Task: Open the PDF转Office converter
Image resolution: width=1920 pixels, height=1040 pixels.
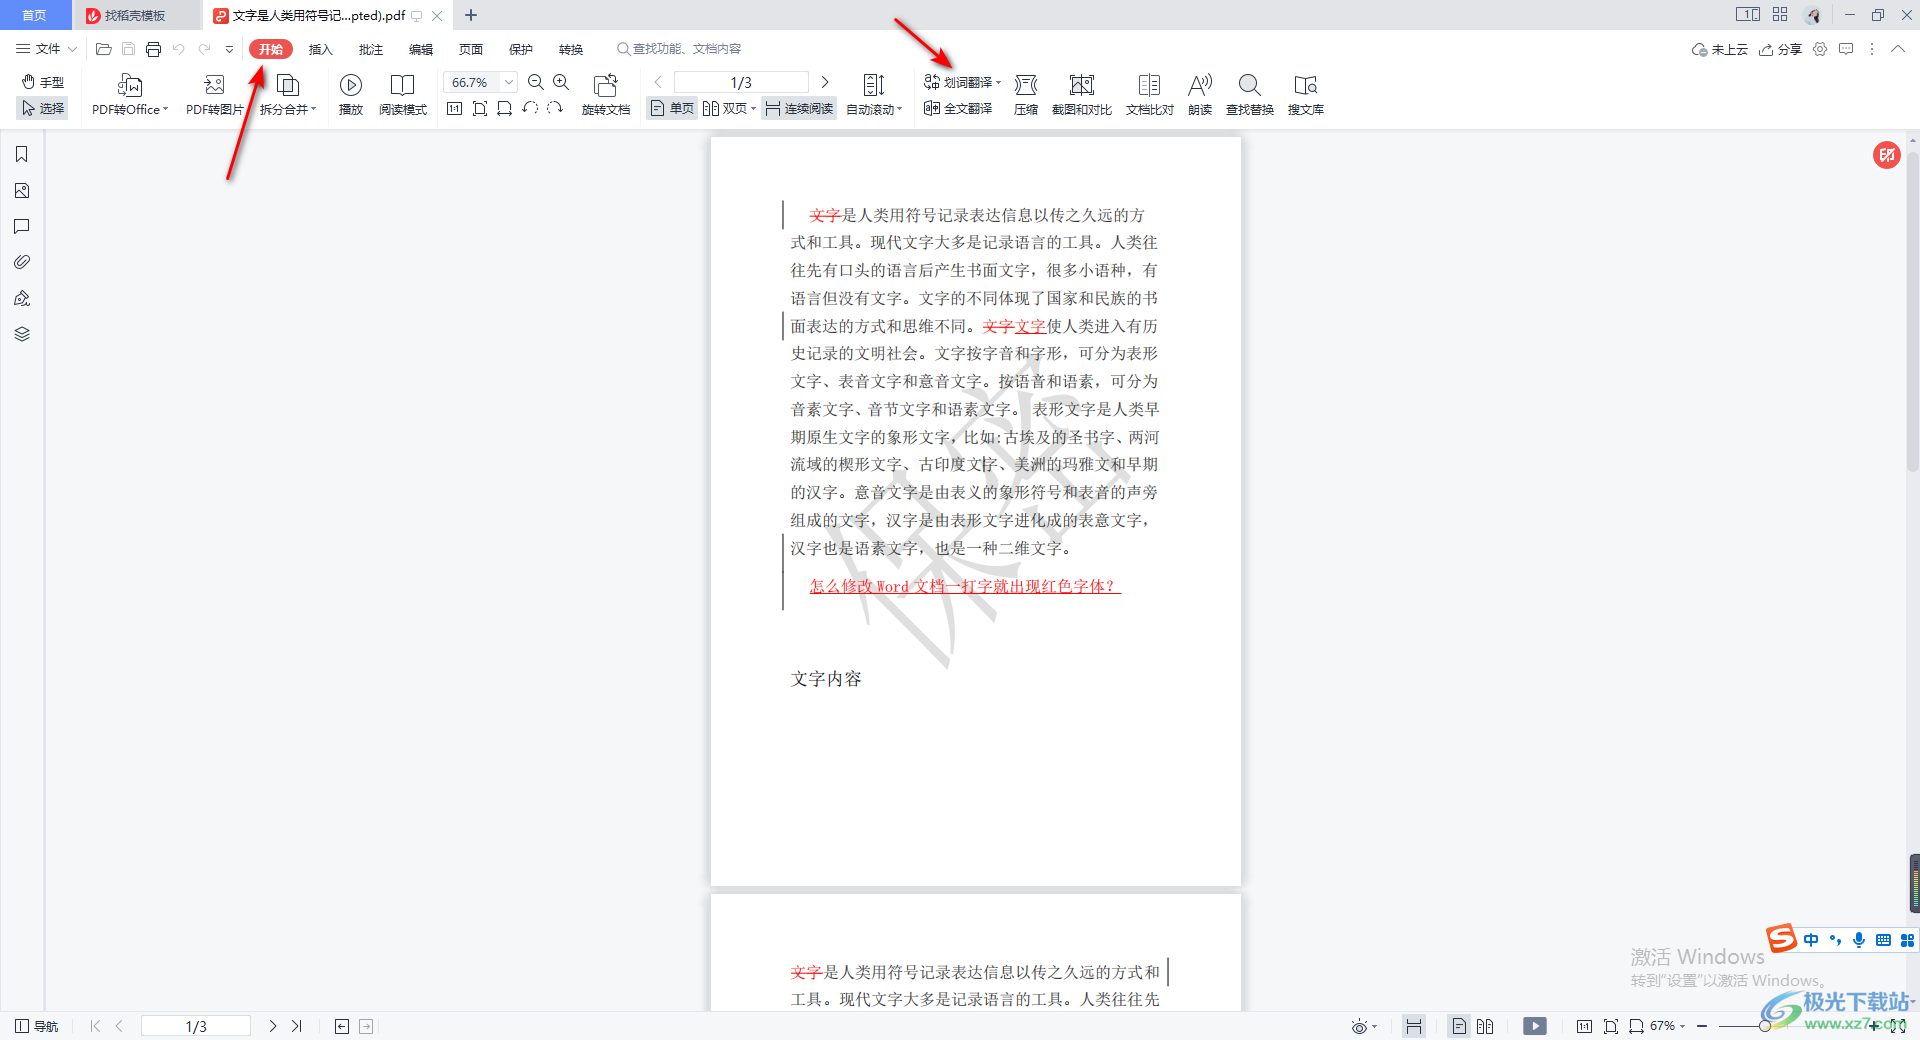Action: [x=130, y=95]
